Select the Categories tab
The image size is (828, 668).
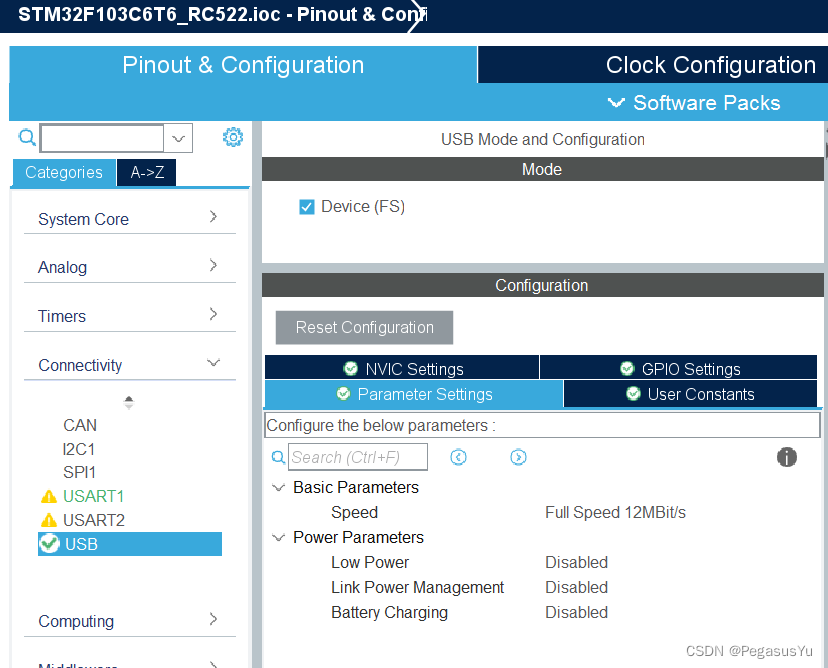(64, 173)
